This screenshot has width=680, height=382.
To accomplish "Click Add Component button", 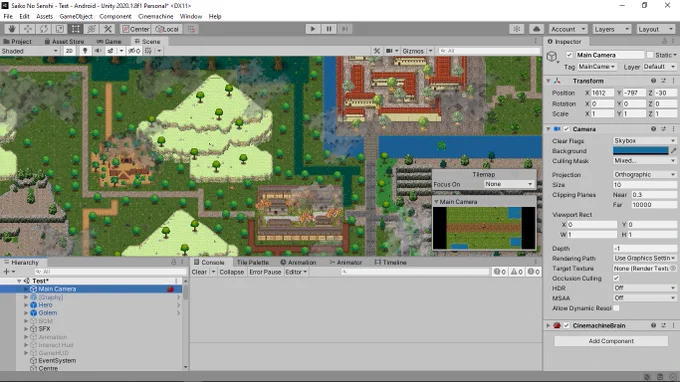I will pos(611,341).
